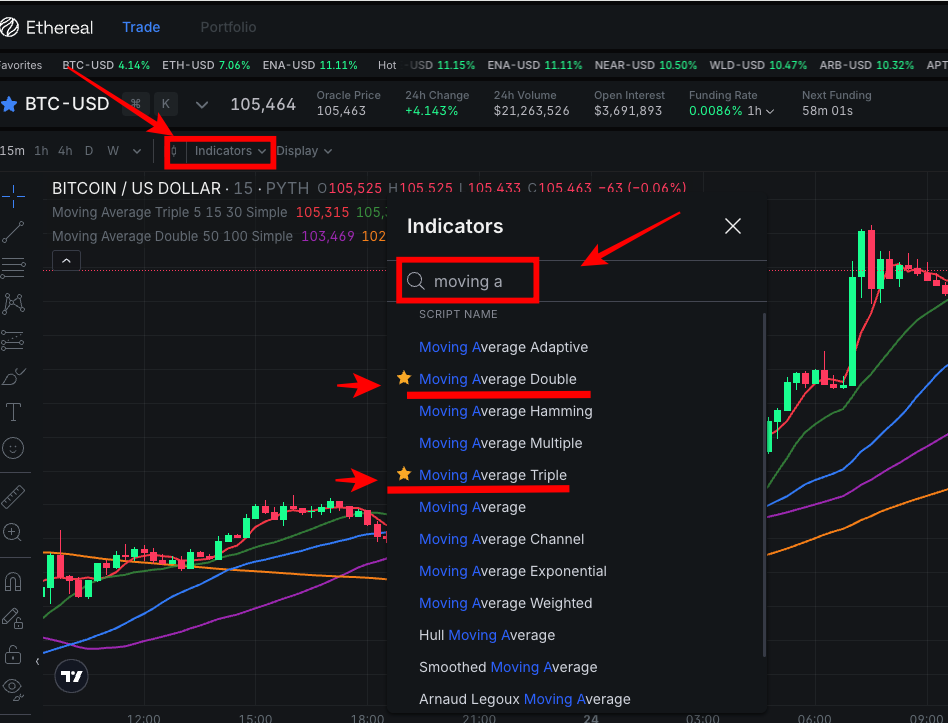The width and height of the screenshot is (948, 723).
Task: Add the Moving Average Exponential indicator
Action: click(513, 571)
